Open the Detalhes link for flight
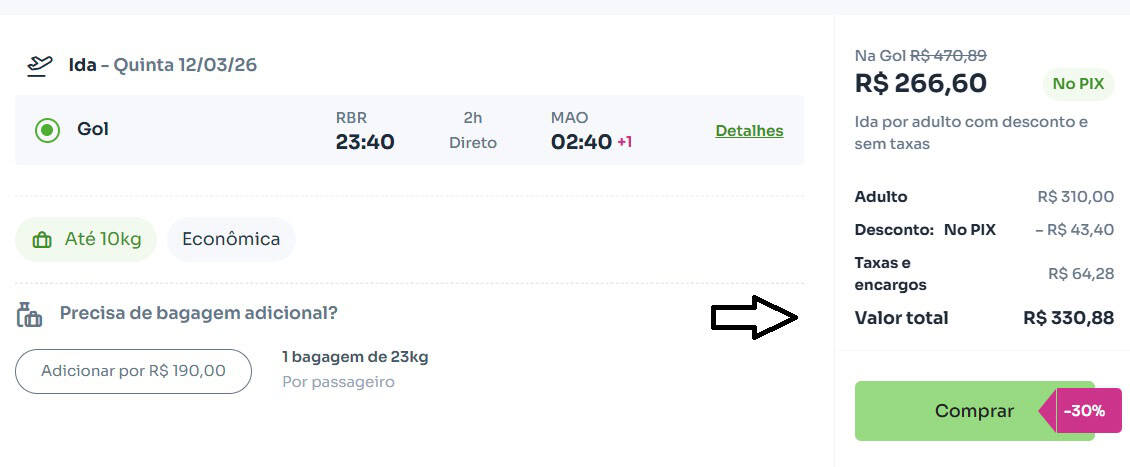Image resolution: width=1130 pixels, height=467 pixels. click(749, 131)
